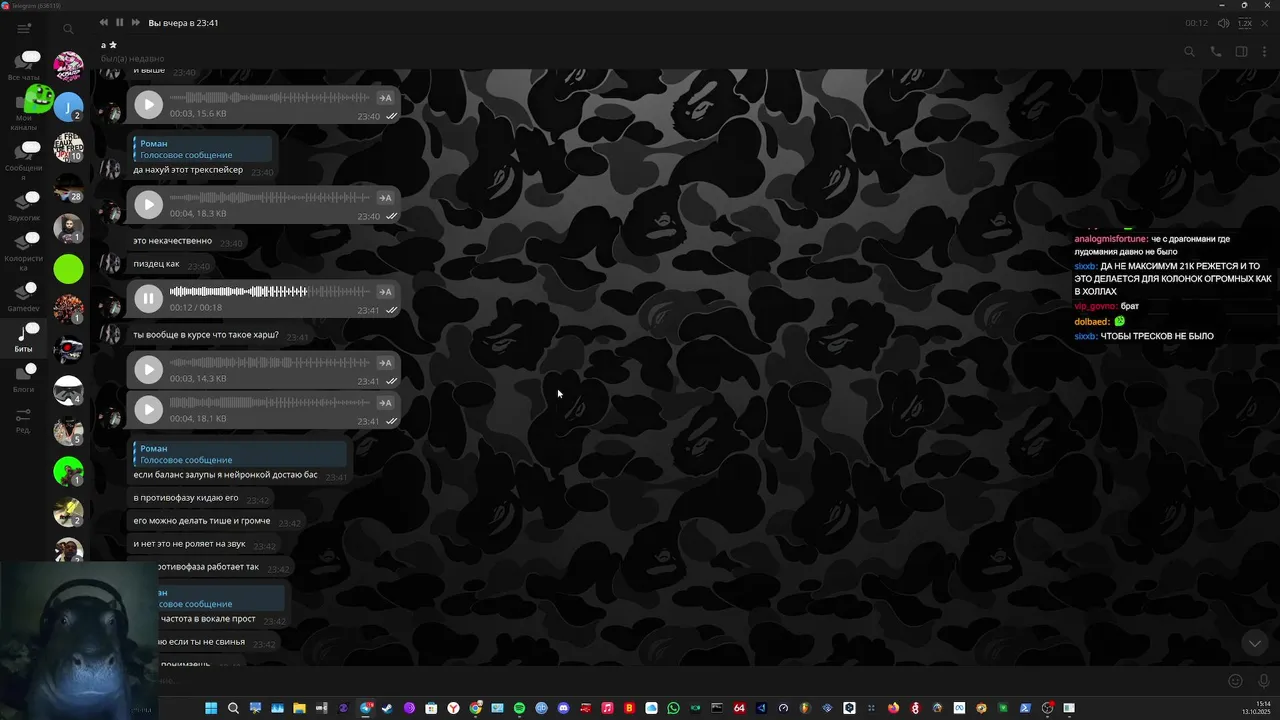Transcribe the 18.1 KB voice message
1280x720 pixels.
(385, 403)
